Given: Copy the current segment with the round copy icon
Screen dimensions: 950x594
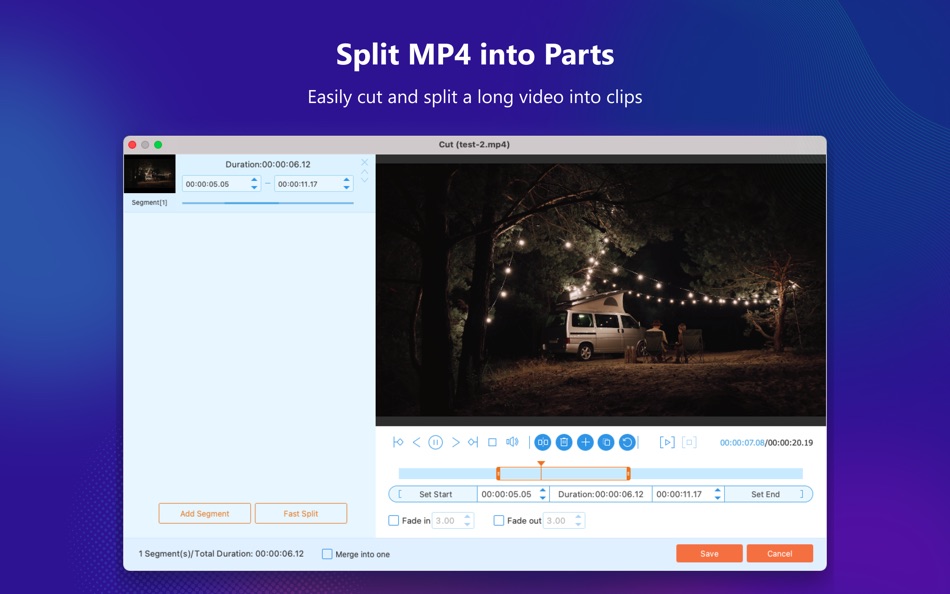Looking at the screenshot, I should pyautogui.click(x=606, y=442).
